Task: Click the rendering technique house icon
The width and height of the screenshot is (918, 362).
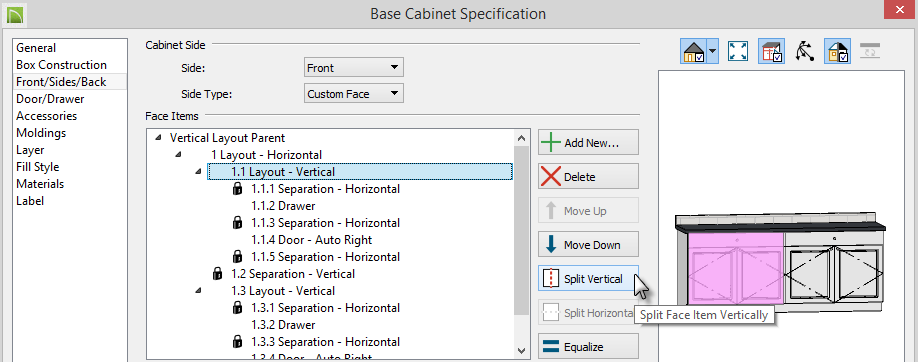Action: click(x=694, y=52)
